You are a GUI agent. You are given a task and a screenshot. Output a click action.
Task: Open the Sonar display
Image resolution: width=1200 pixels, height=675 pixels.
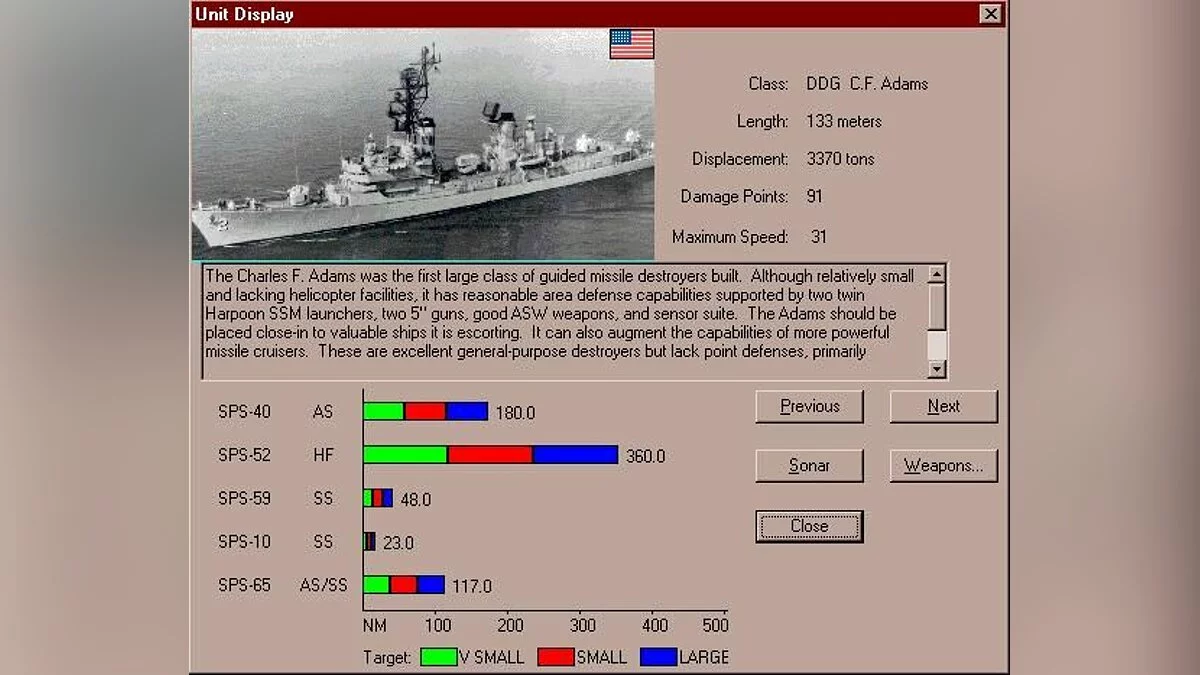click(809, 466)
